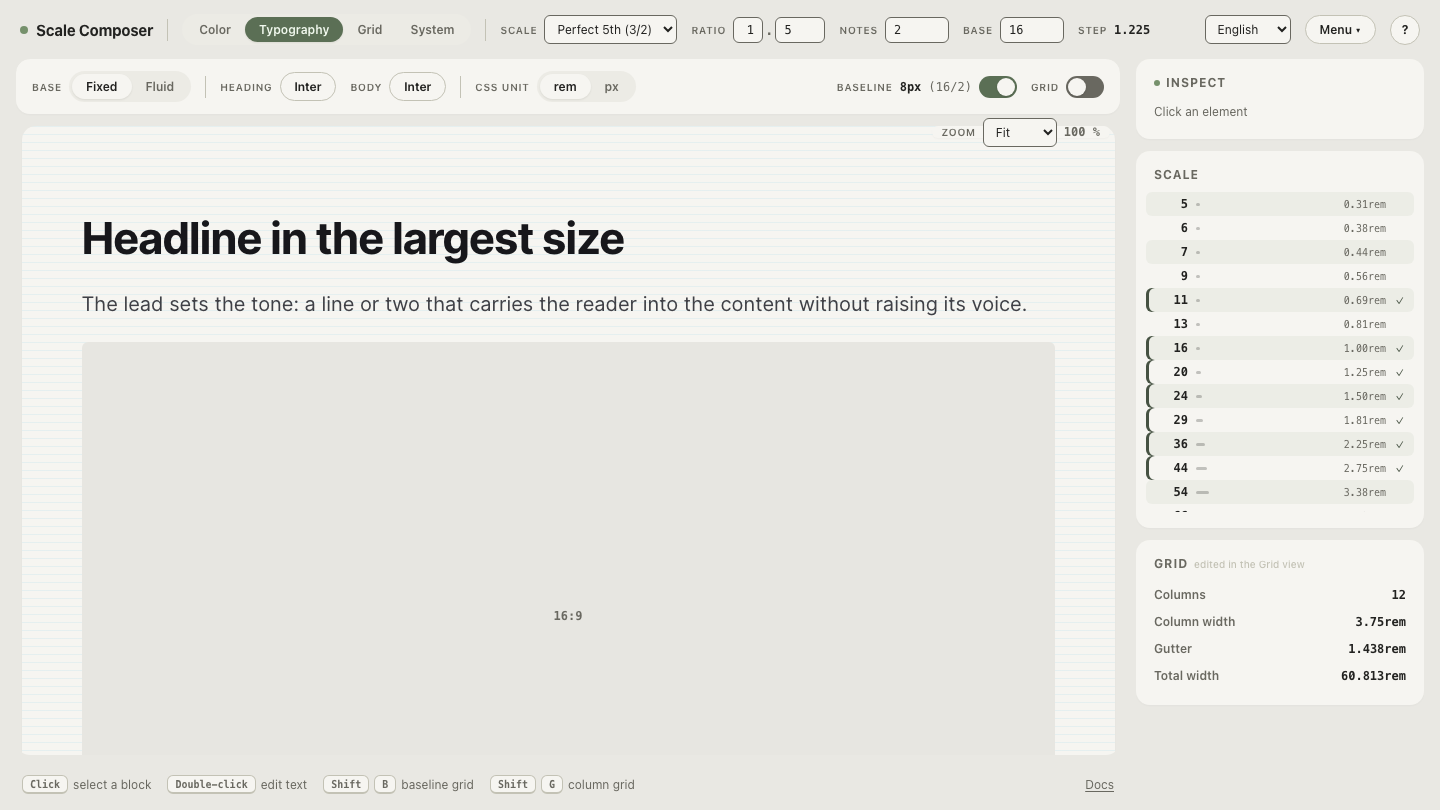Open the Menu dropdown button
Image resolution: width=1440 pixels, height=810 pixels.
pyautogui.click(x=1340, y=30)
